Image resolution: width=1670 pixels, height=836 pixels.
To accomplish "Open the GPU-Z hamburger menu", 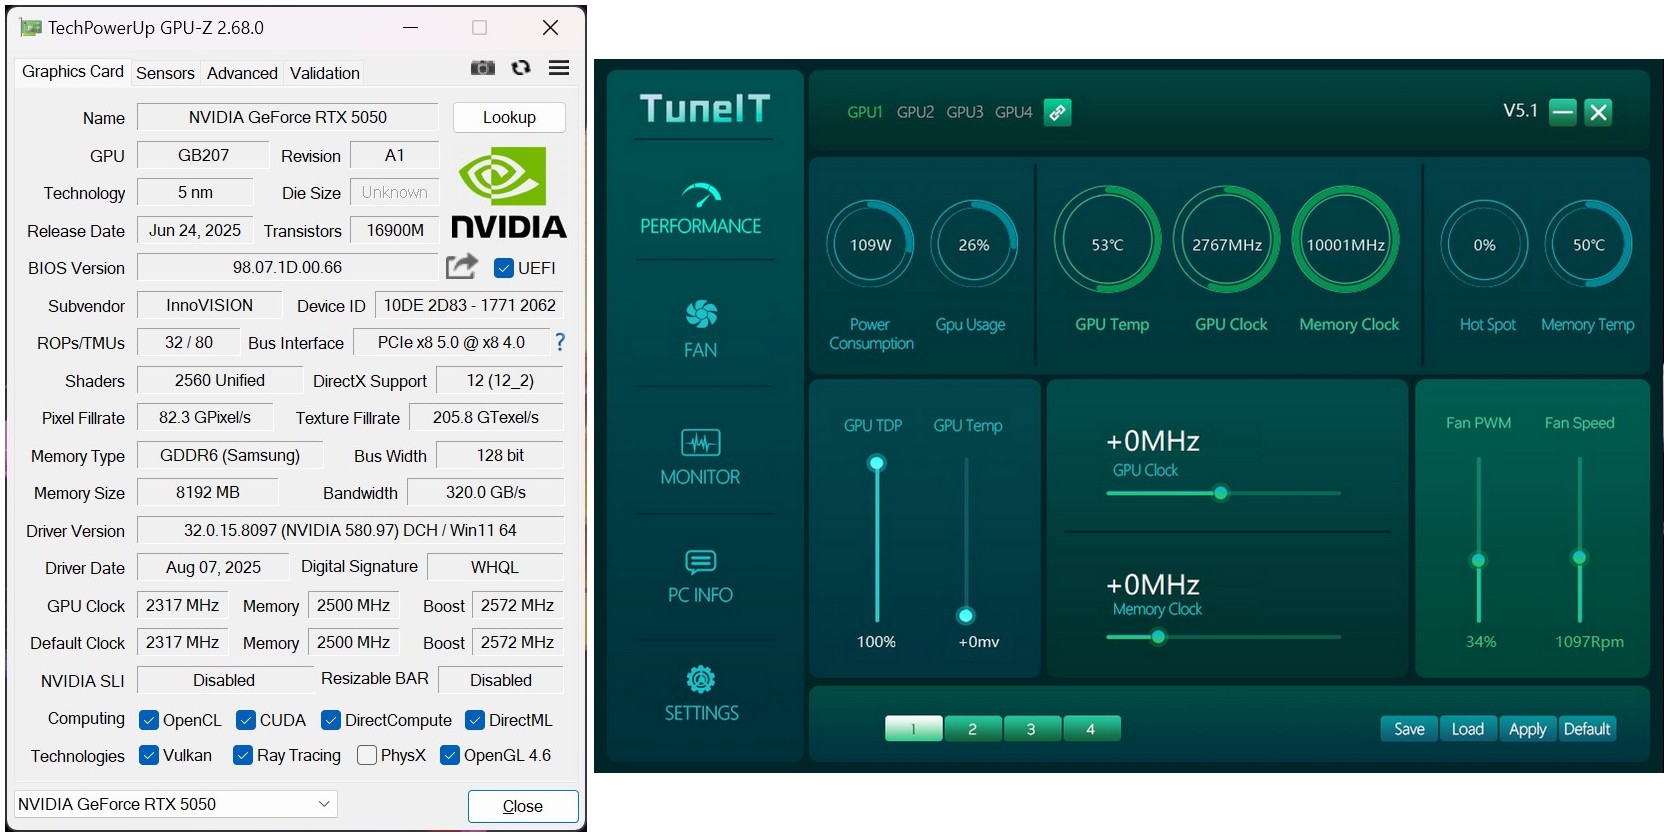I will point(559,68).
